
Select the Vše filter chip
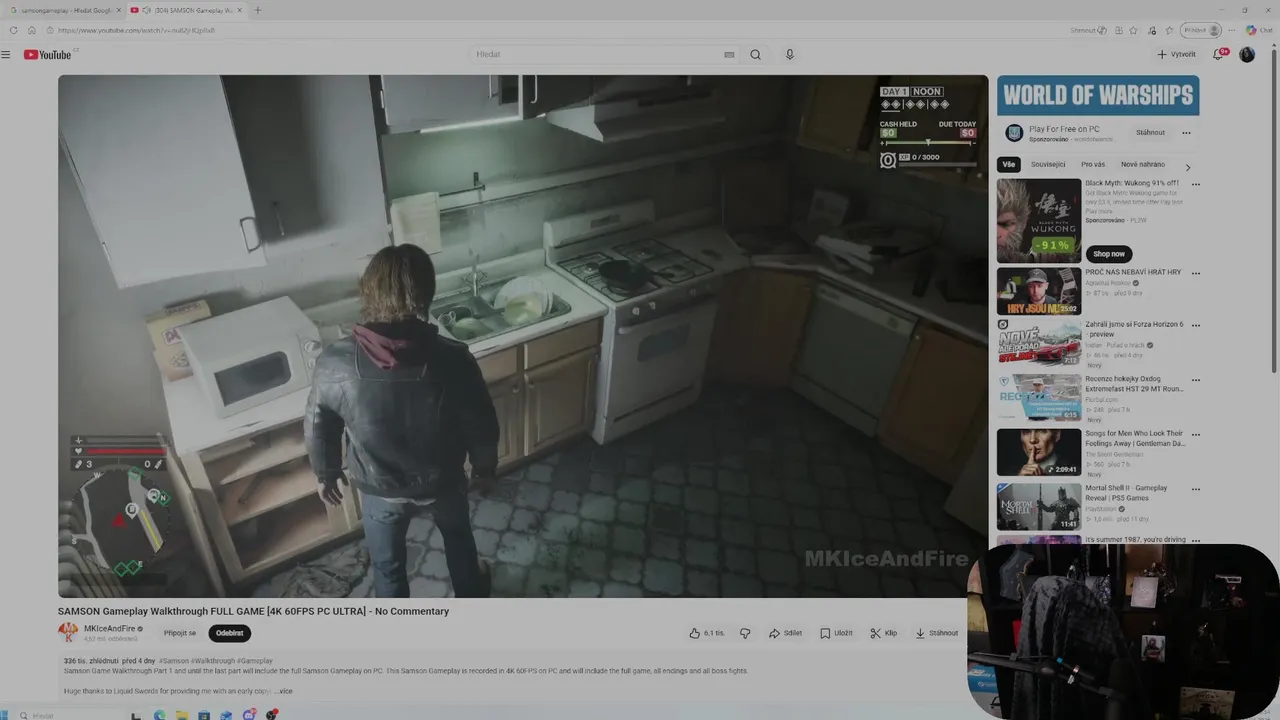coord(1009,164)
